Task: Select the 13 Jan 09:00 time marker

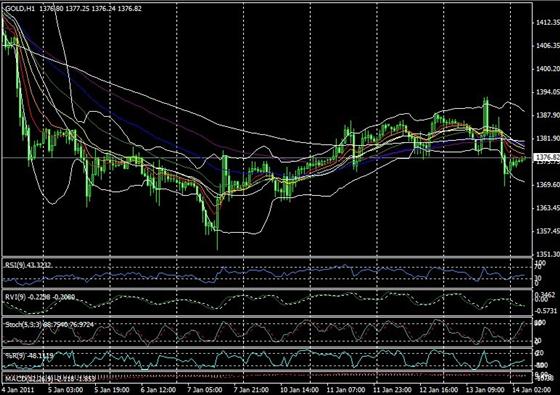Action: click(485, 389)
